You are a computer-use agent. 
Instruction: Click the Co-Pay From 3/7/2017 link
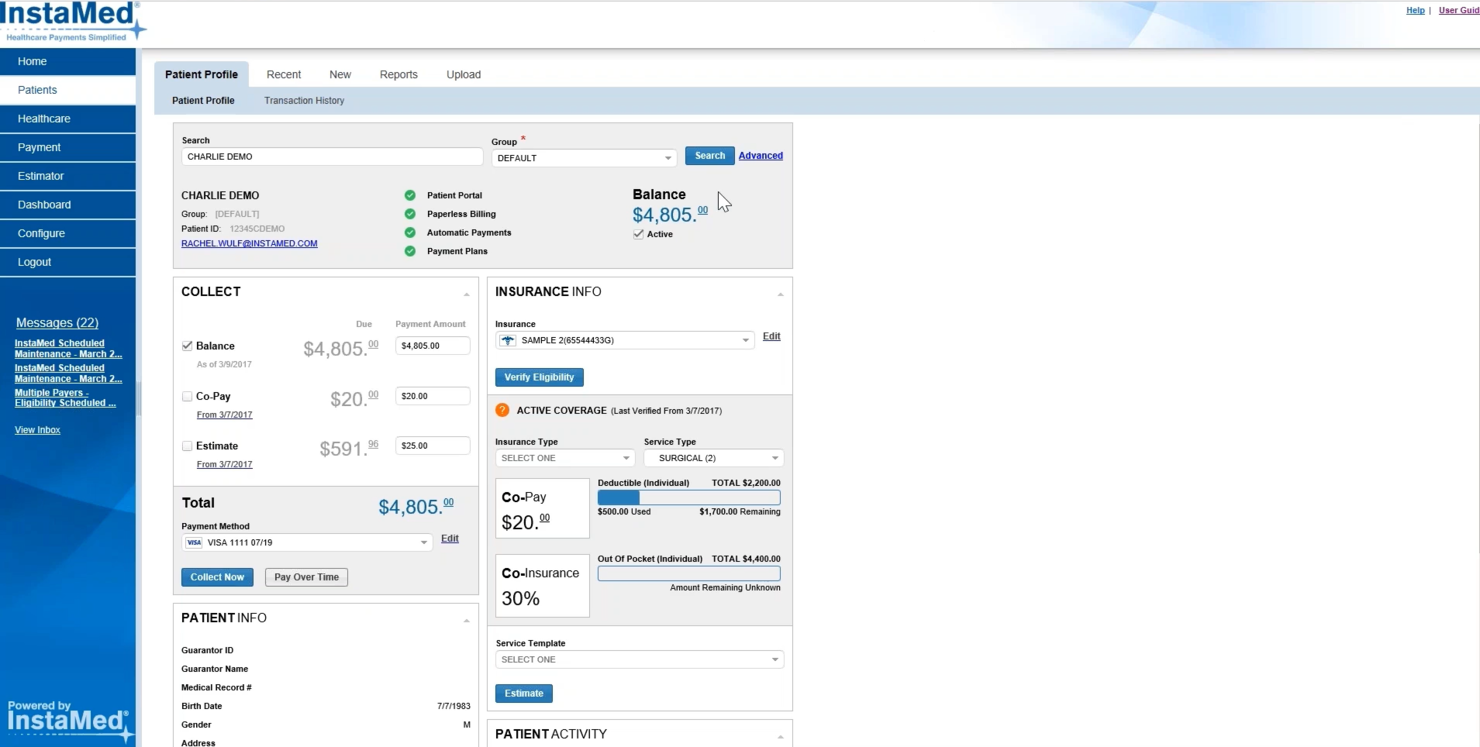click(224, 415)
